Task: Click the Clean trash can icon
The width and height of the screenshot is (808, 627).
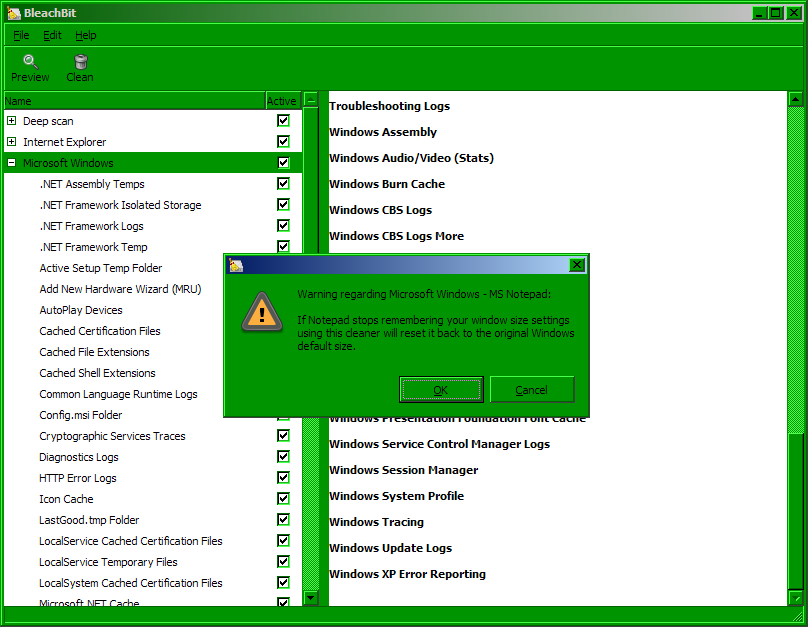Action: point(80,62)
